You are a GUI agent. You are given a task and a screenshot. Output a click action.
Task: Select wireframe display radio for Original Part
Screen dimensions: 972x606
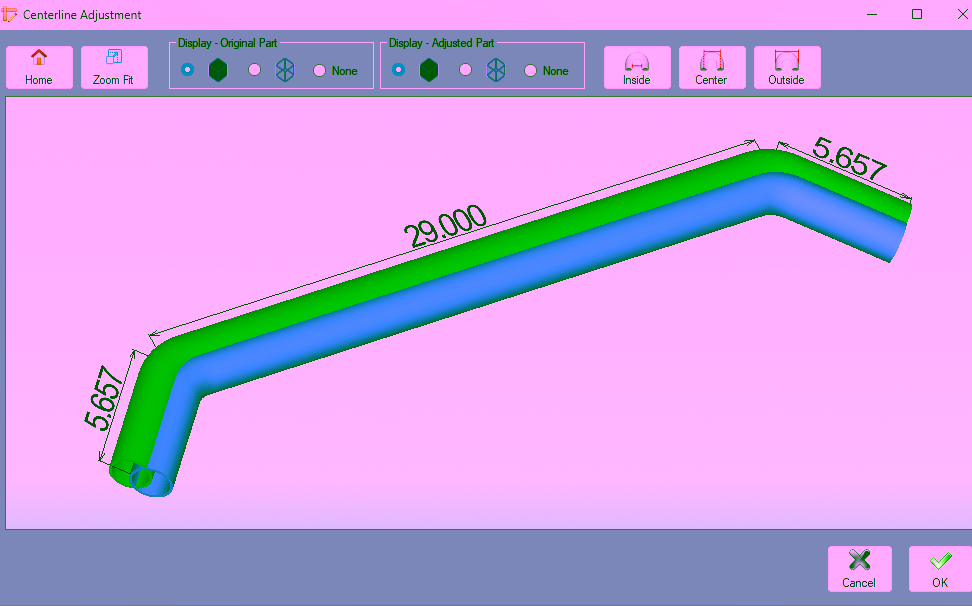(254, 70)
